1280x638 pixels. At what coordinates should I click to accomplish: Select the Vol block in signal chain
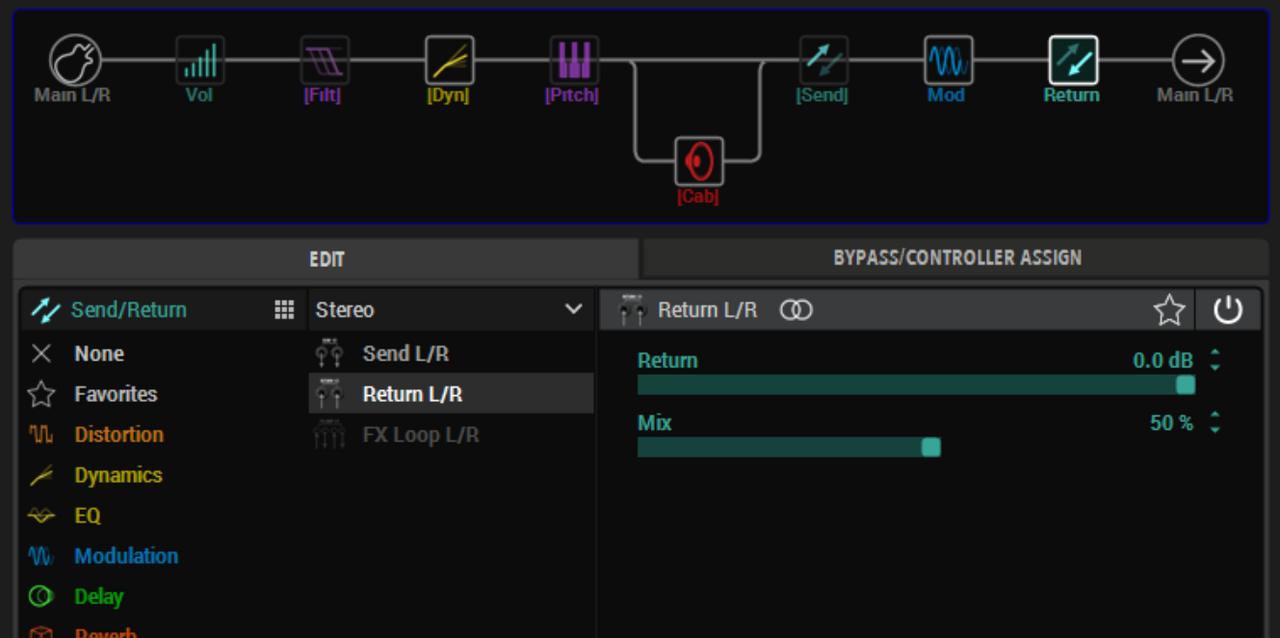pos(200,61)
